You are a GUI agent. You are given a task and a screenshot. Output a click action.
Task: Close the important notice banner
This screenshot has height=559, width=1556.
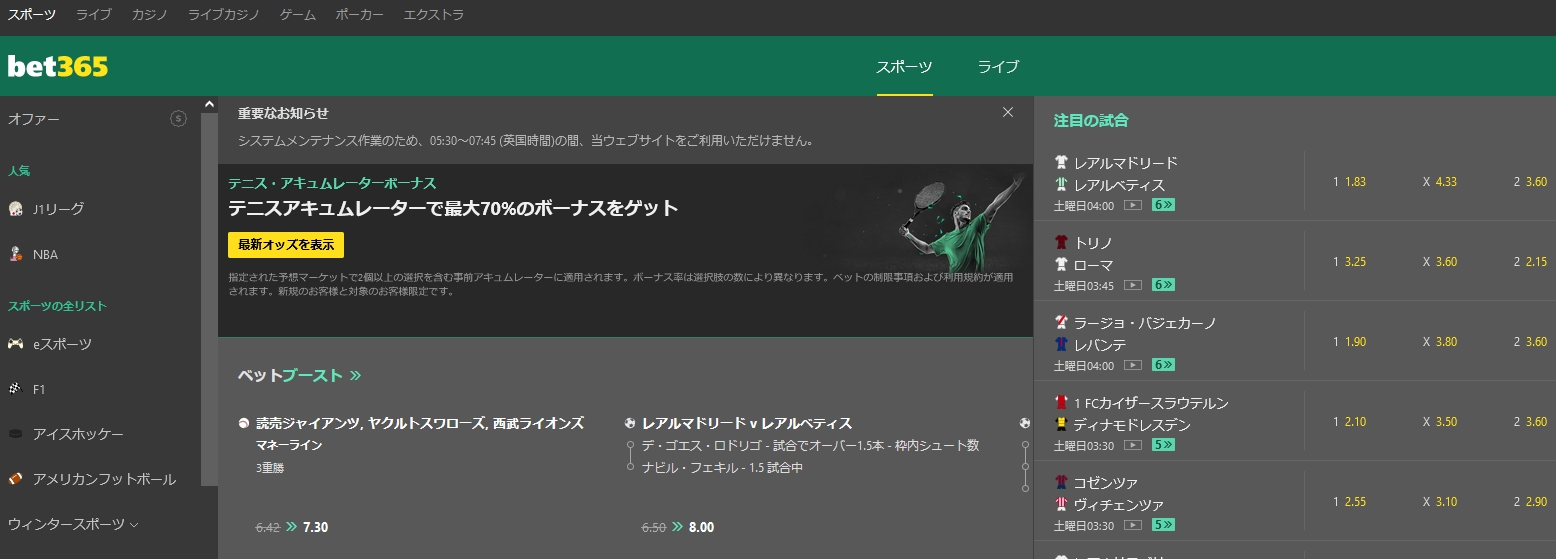(1008, 112)
